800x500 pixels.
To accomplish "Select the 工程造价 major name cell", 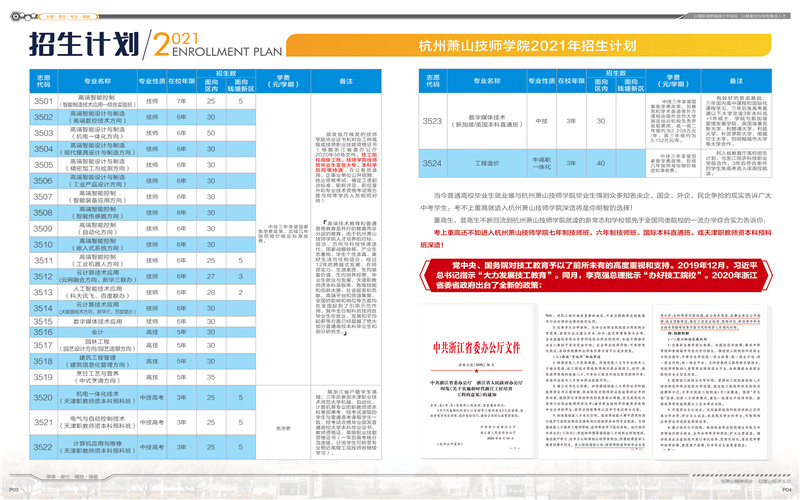I will (x=487, y=163).
